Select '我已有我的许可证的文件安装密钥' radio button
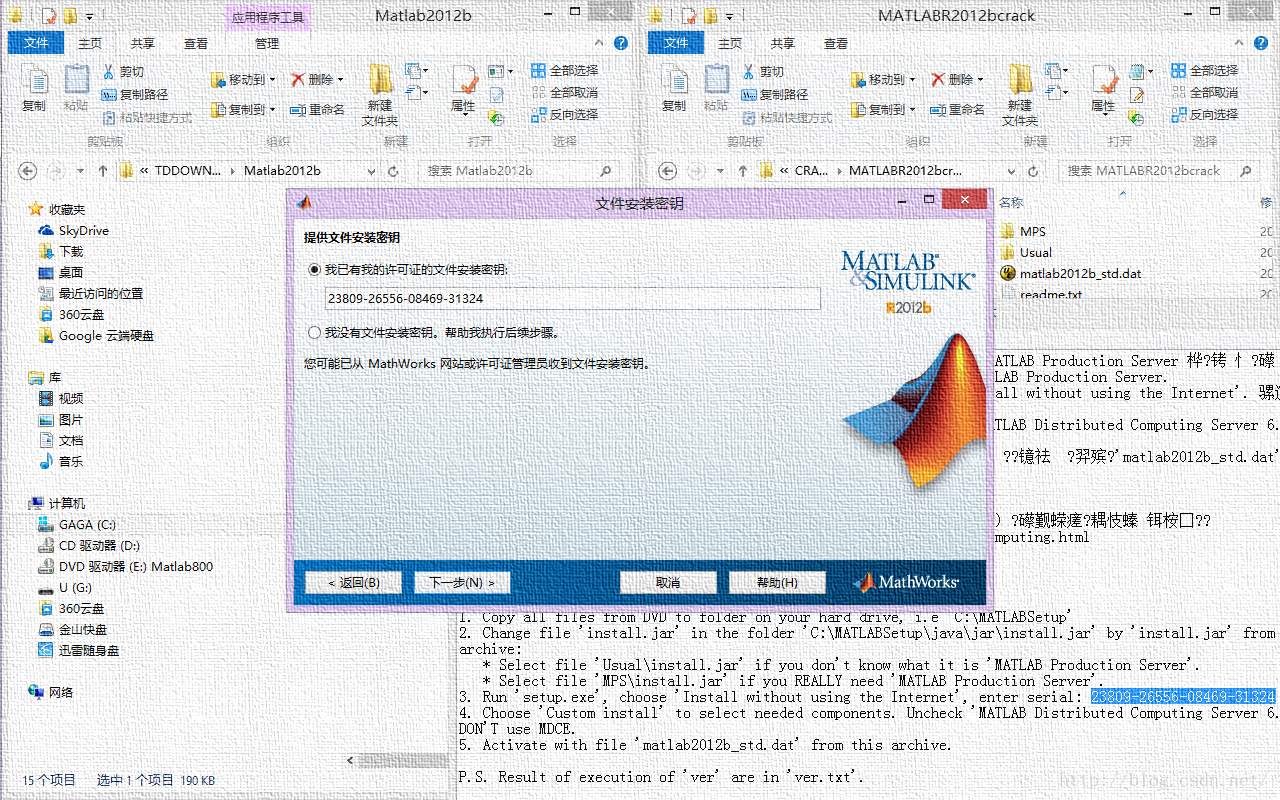This screenshot has height=800, width=1280. [x=314, y=270]
